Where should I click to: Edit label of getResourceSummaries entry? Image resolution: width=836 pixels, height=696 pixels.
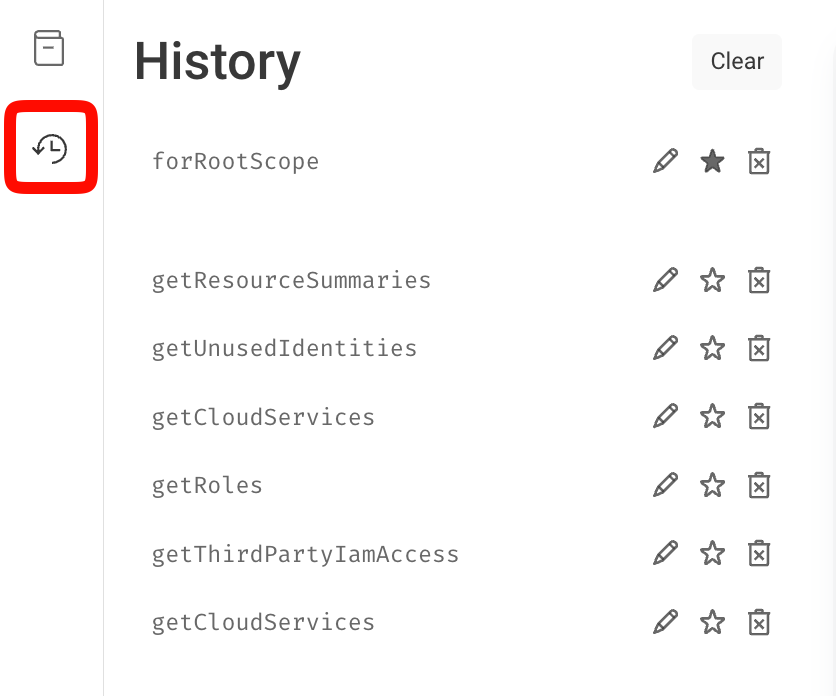click(x=665, y=280)
